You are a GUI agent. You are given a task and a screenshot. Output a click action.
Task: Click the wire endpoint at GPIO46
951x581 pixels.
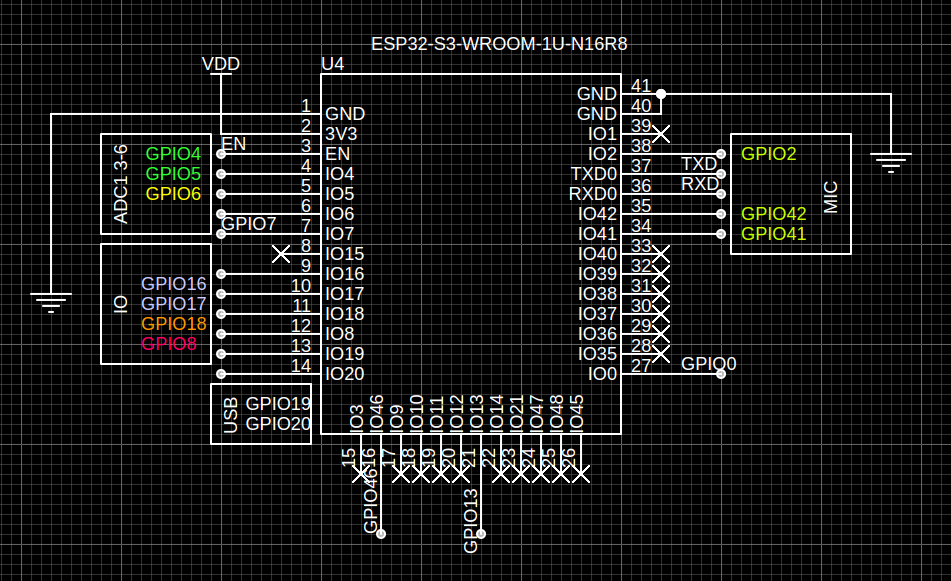tap(381, 534)
